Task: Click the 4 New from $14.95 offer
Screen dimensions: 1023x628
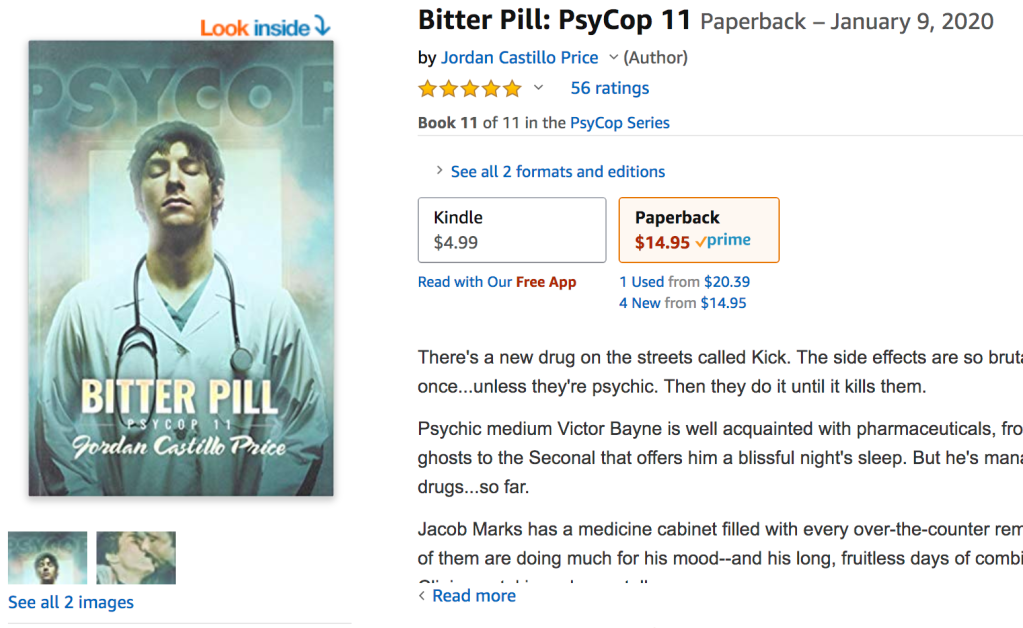Action: pos(682,303)
